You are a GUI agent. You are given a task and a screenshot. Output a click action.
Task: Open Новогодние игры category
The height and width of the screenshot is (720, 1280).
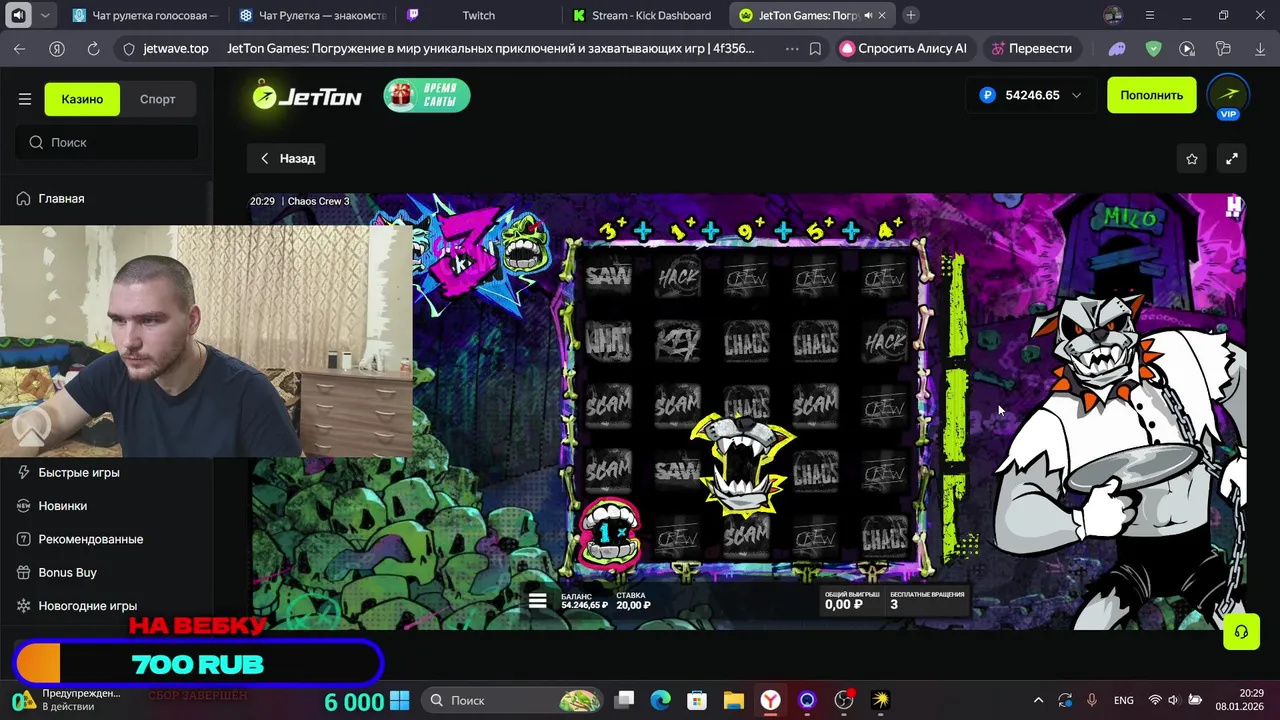click(x=87, y=606)
